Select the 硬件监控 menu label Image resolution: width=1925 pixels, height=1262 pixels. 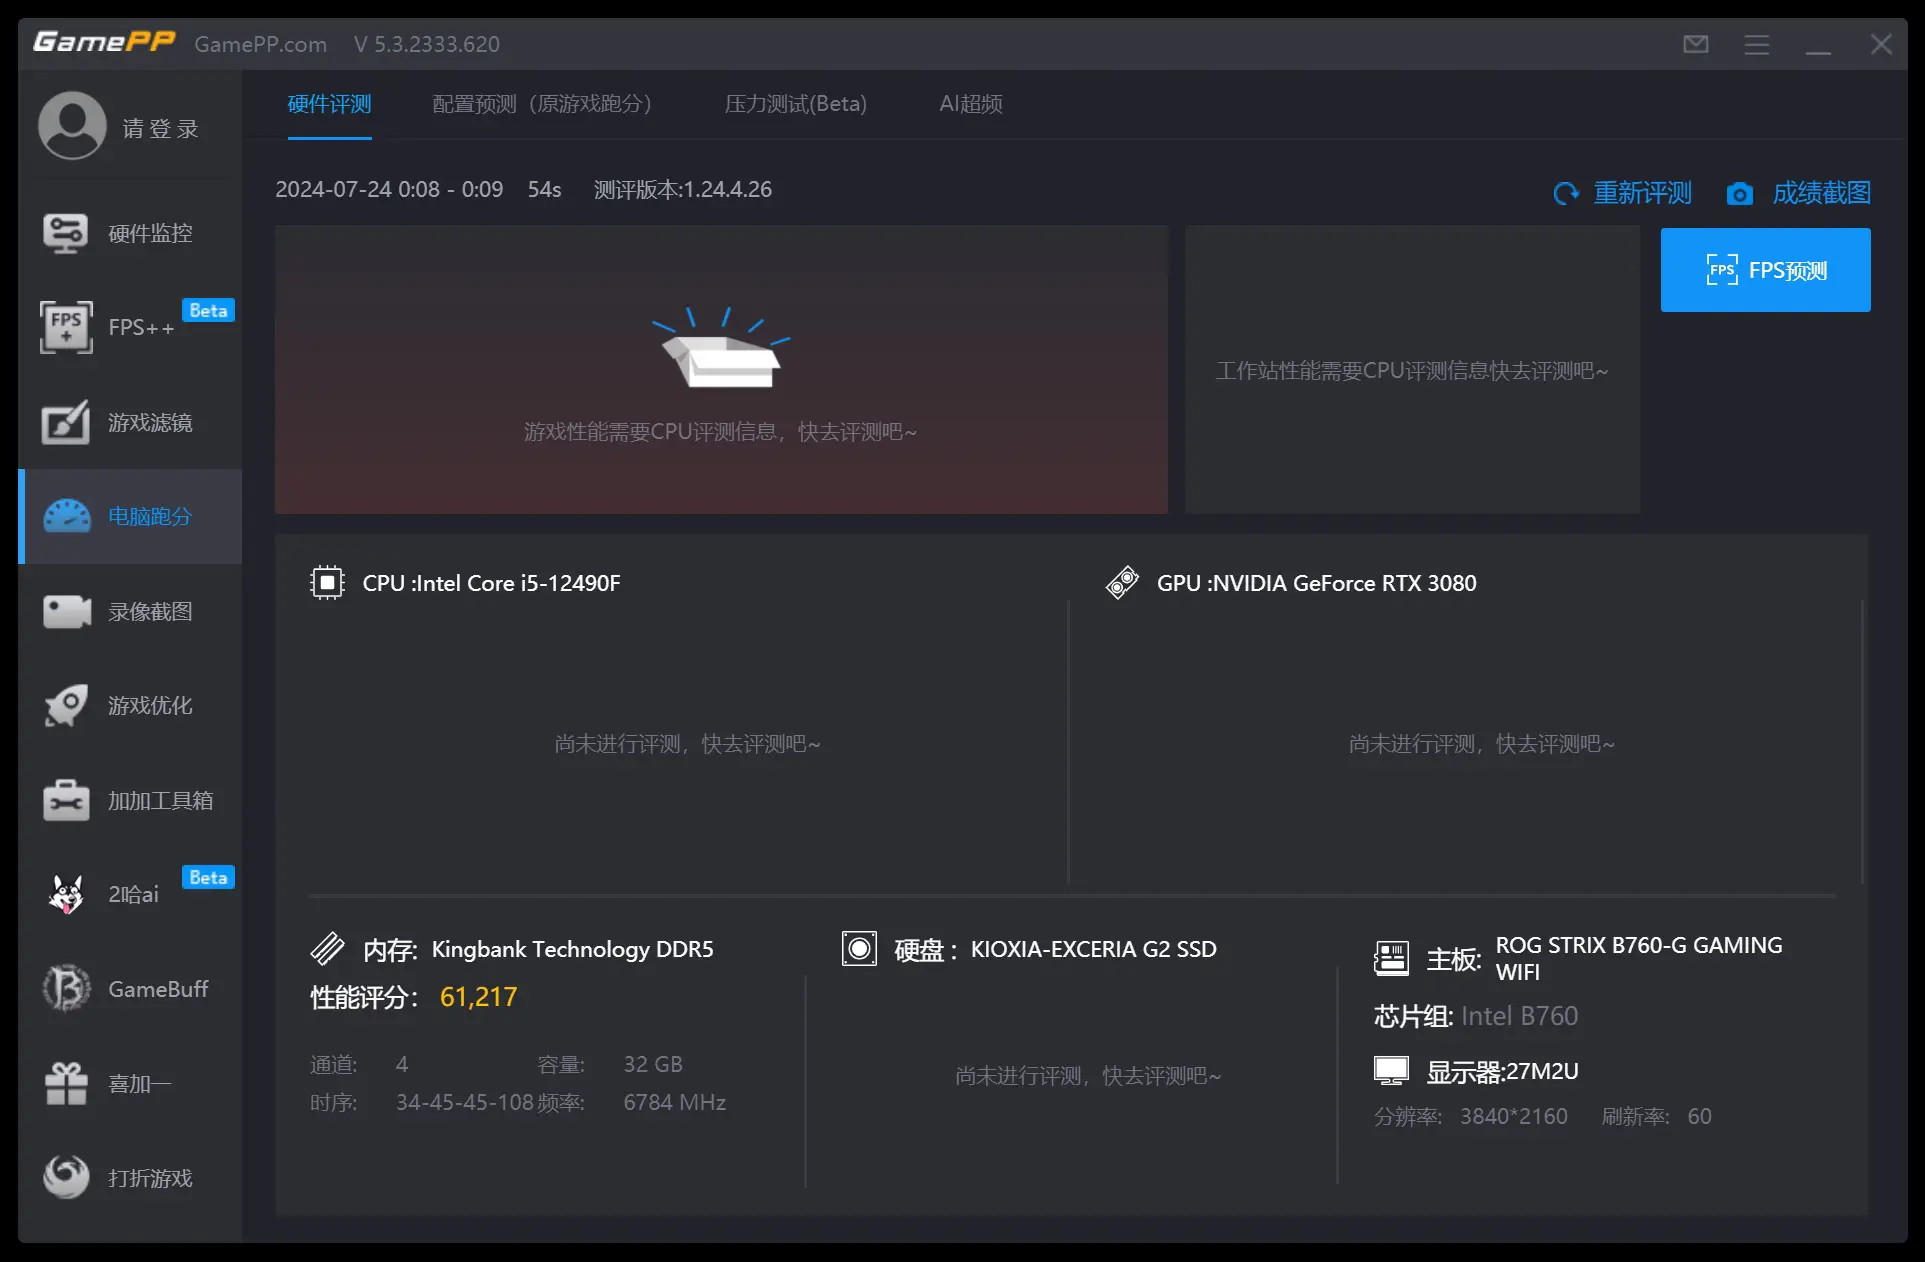pos(150,233)
